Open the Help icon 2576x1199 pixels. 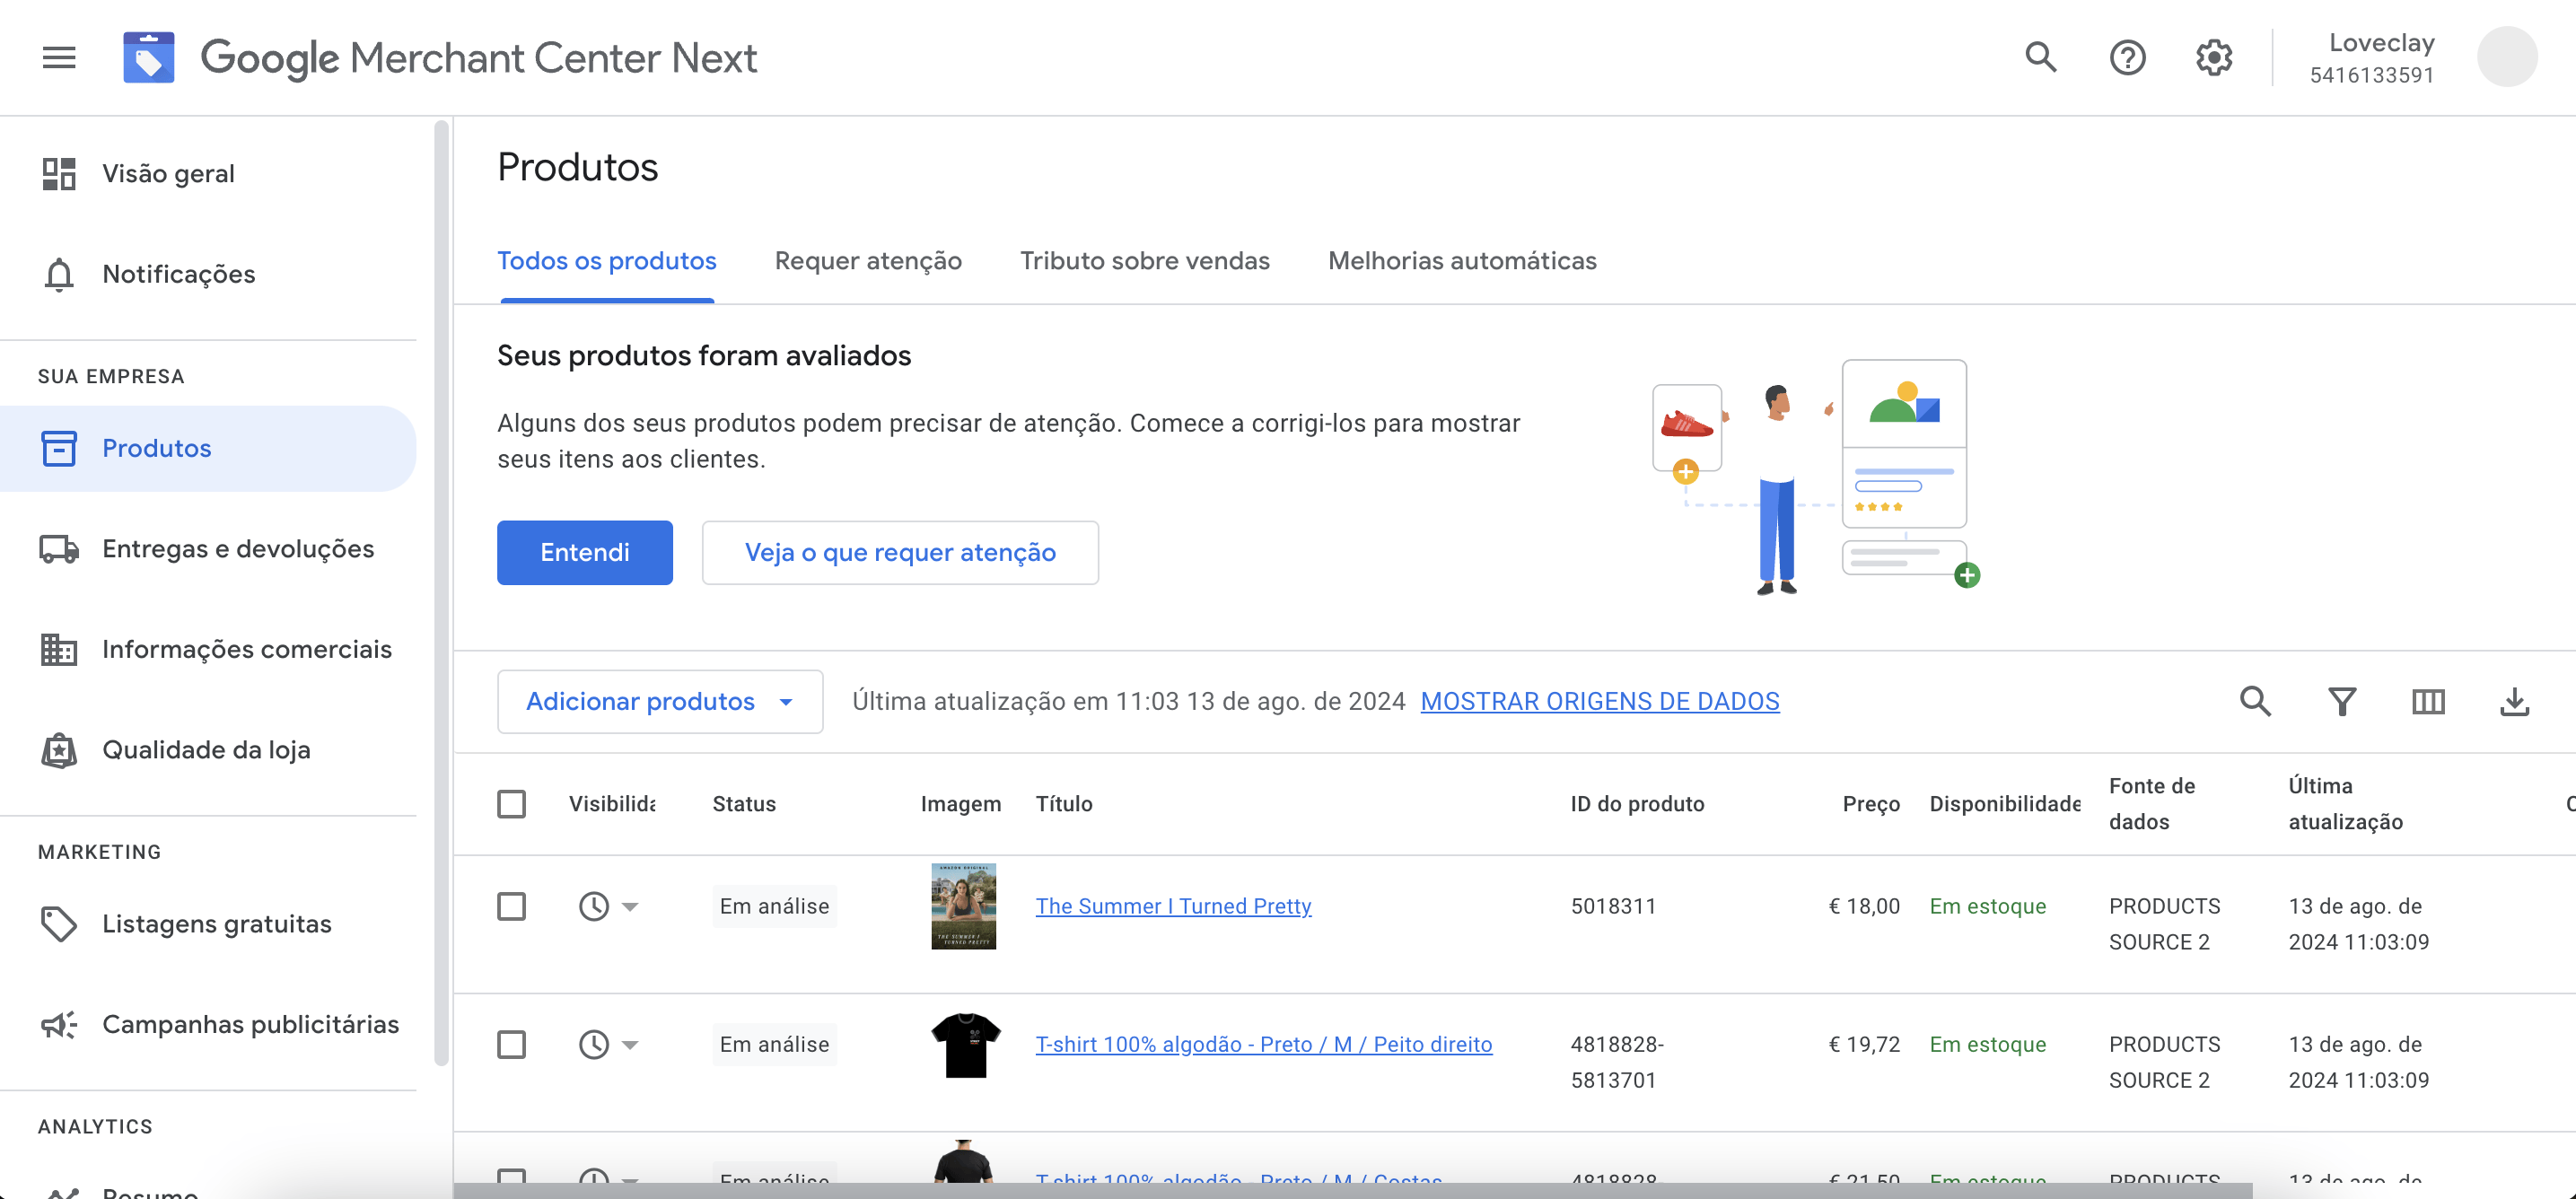click(2128, 57)
